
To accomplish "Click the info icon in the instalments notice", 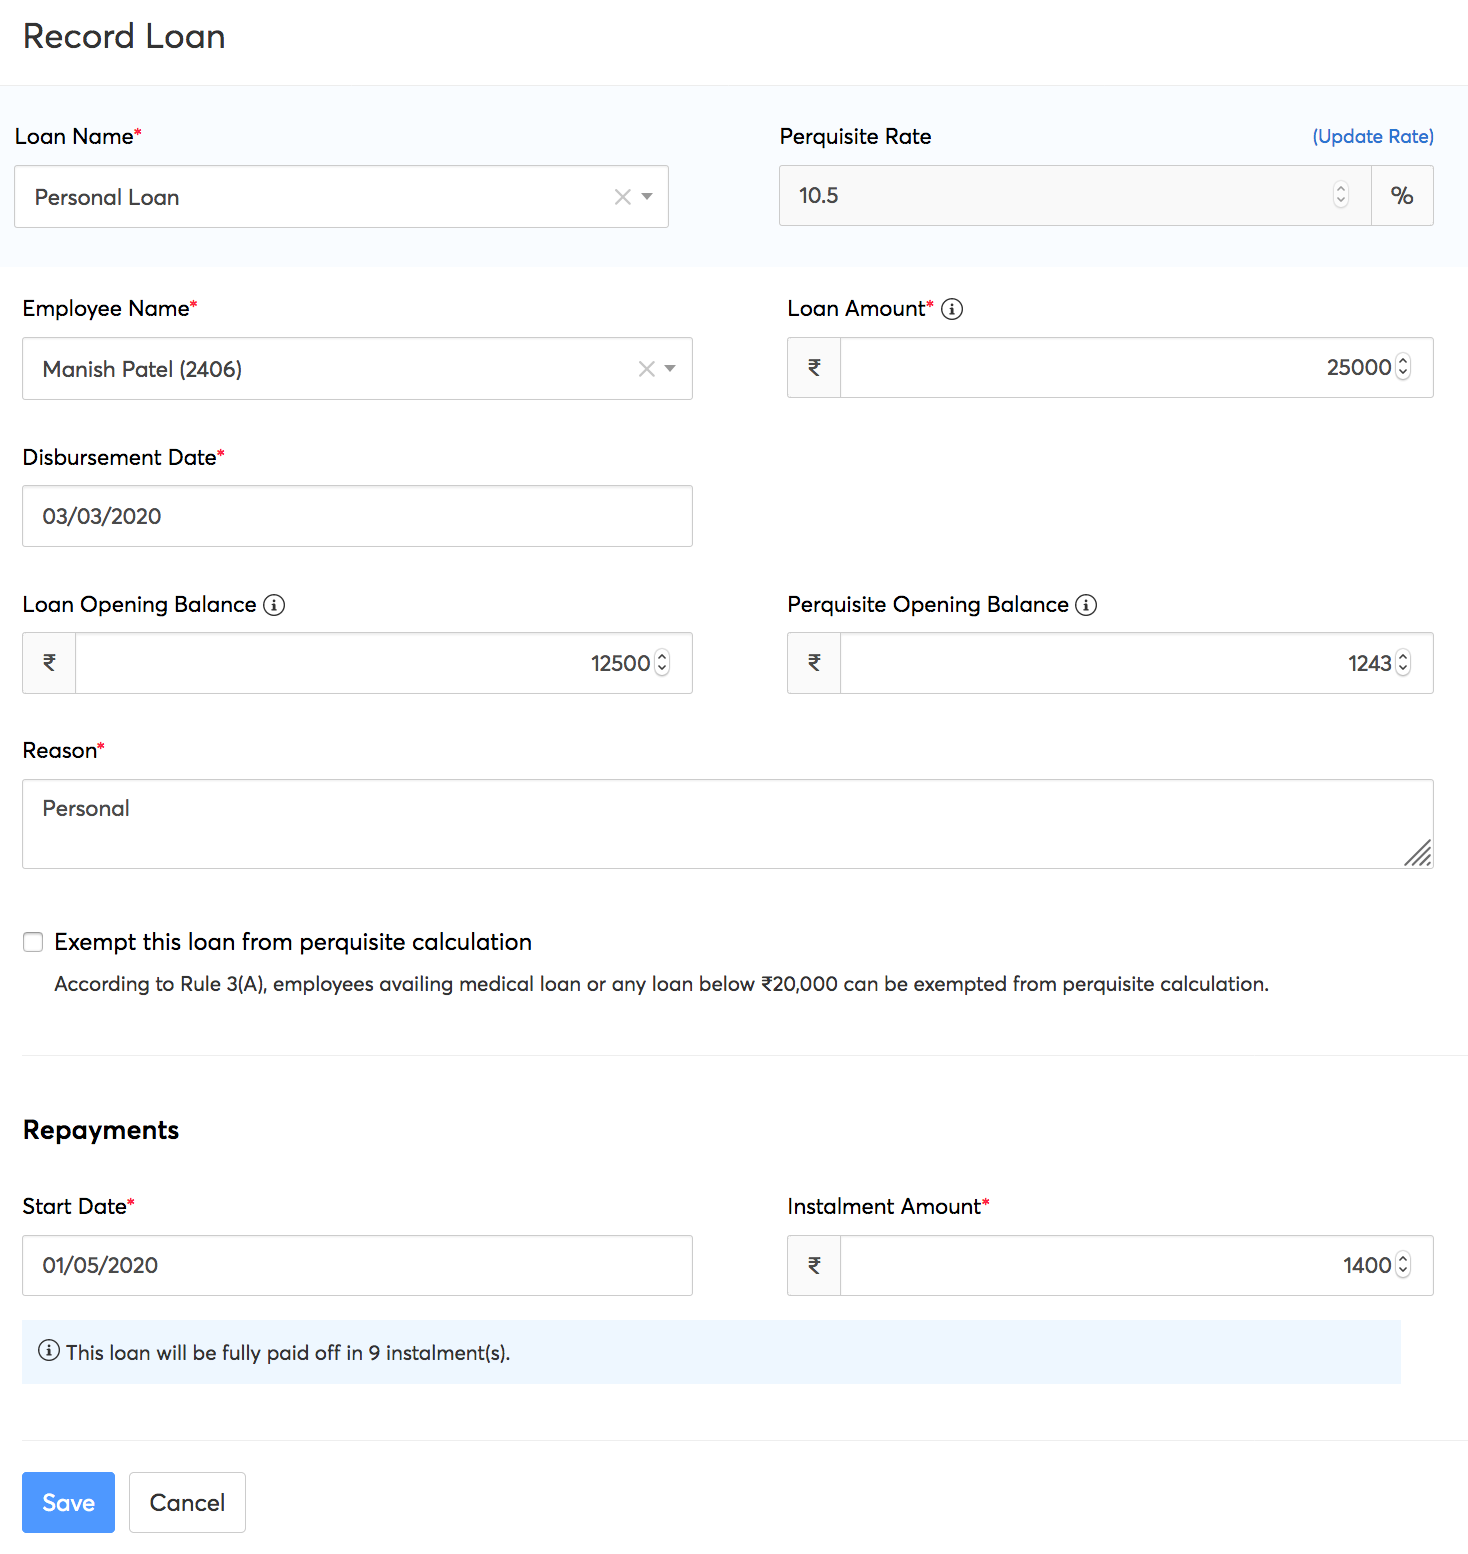I will click(47, 1352).
